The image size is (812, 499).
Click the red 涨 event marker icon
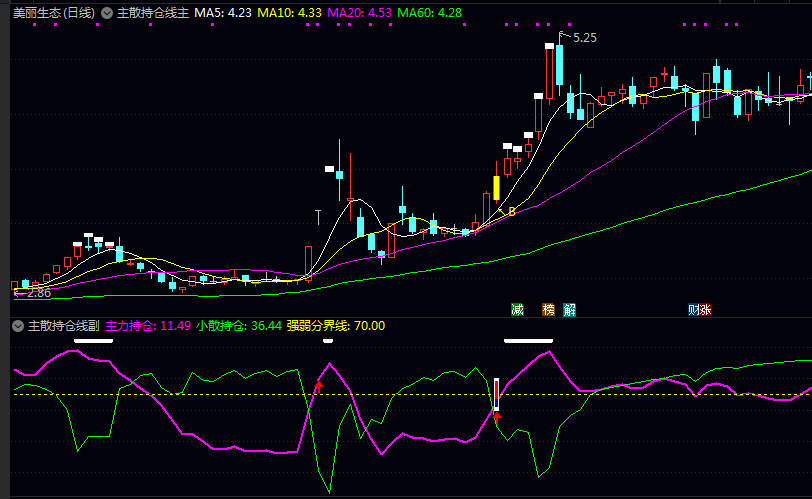point(706,309)
